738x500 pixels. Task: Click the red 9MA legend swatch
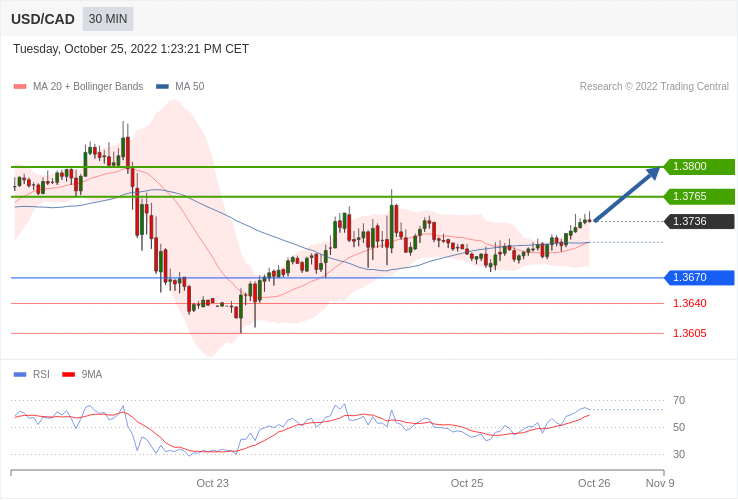click(x=69, y=375)
